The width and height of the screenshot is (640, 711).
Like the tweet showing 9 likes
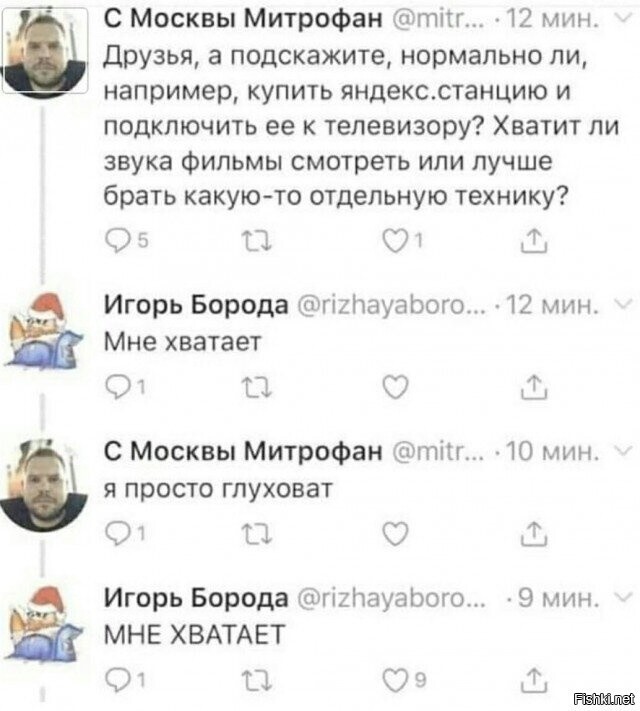[396, 682]
